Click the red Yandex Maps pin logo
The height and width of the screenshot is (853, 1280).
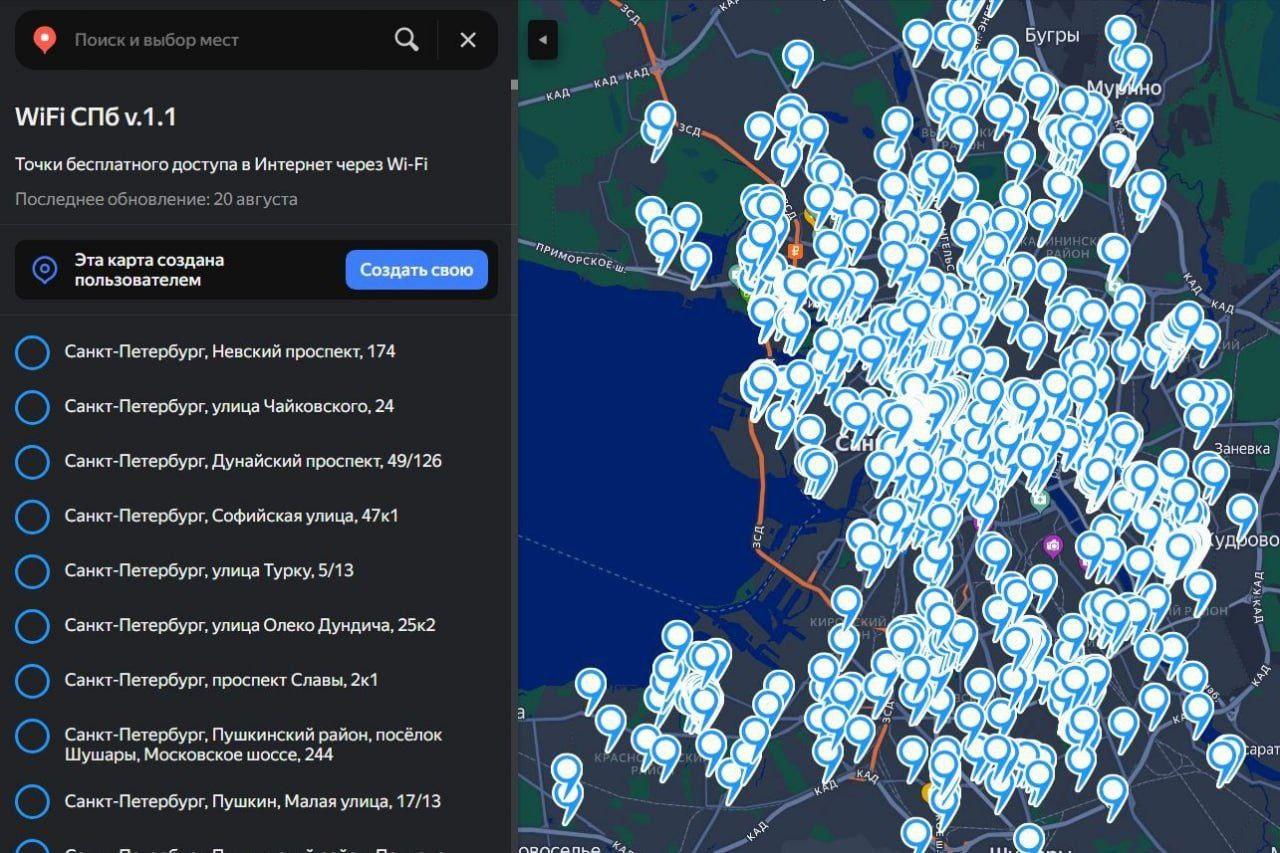(45, 40)
